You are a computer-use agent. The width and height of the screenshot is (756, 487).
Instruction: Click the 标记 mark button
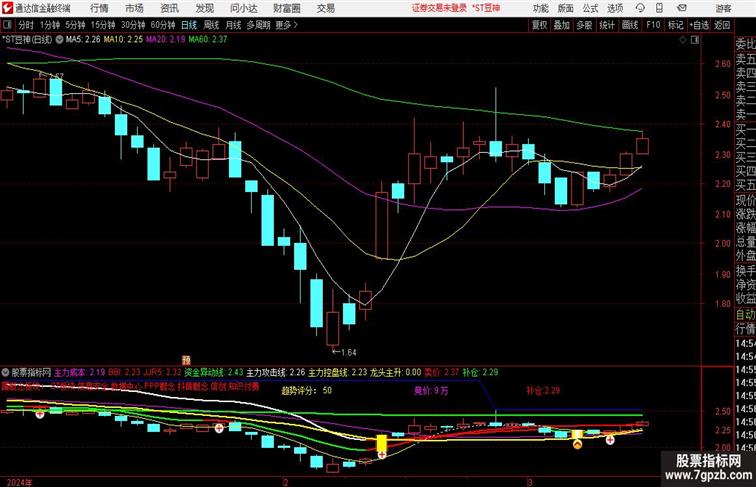click(x=675, y=25)
